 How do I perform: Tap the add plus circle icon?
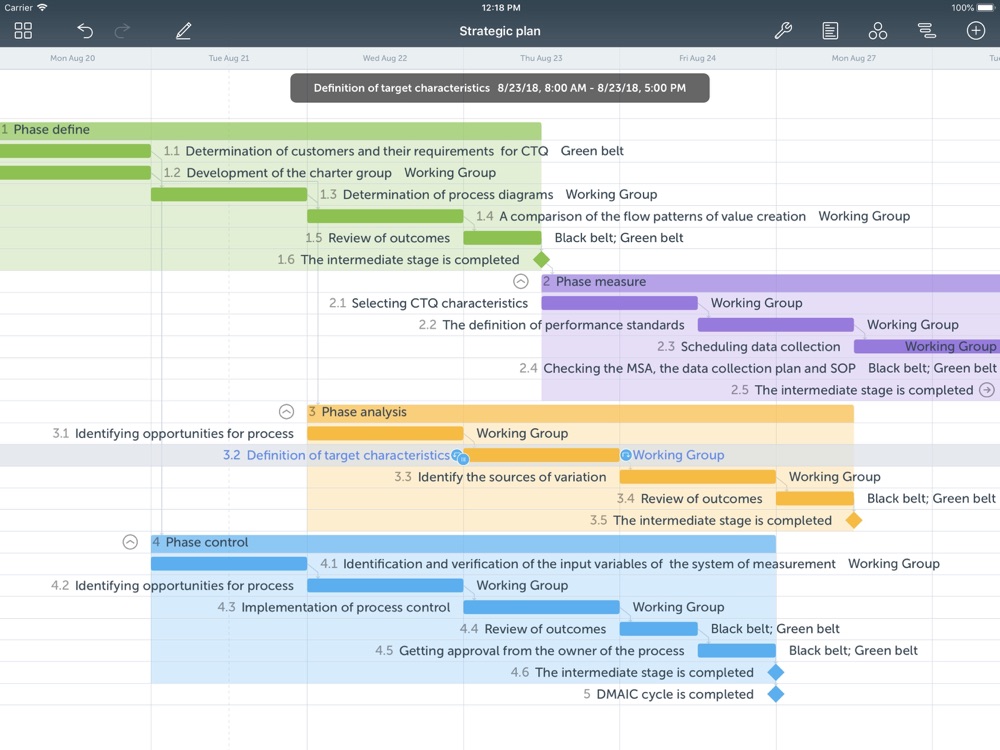(975, 31)
